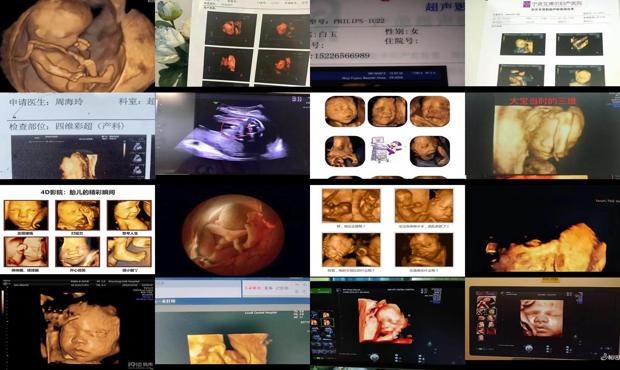
Task: Open the top-right rounded baby face thumbnail
Action: click(429, 111)
